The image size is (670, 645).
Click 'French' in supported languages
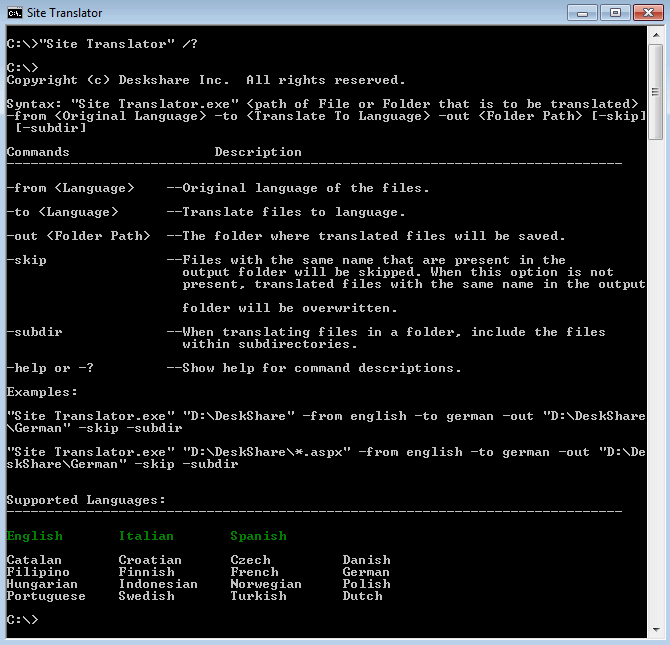(x=254, y=572)
